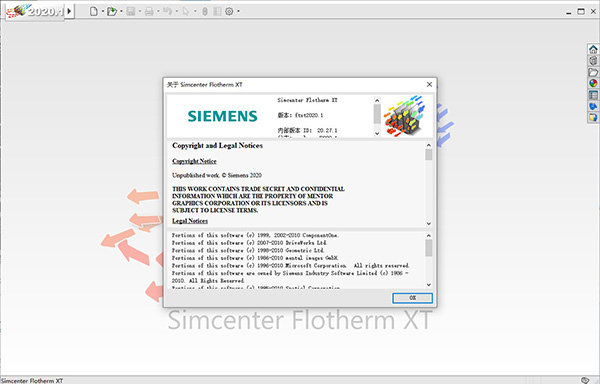Click scroll up arrow of the version info box
The image size is (600, 384).
coord(377,100)
